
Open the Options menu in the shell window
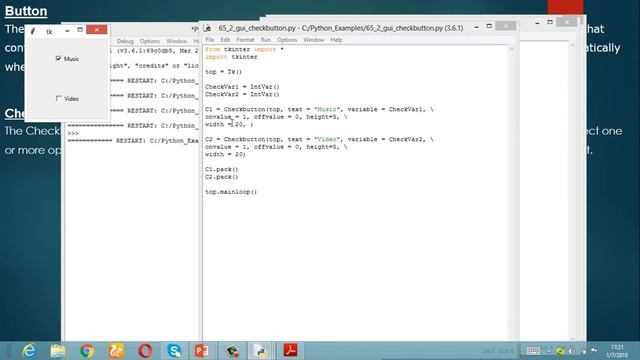(x=150, y=41)
